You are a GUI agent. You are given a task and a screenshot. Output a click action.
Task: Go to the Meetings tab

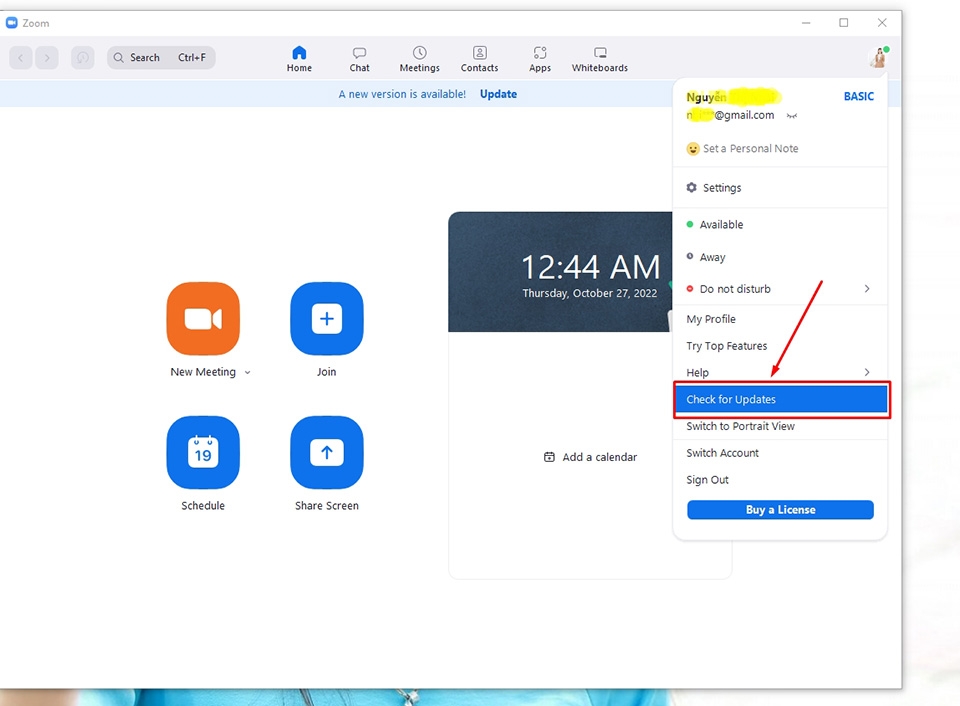pos(419,59)
